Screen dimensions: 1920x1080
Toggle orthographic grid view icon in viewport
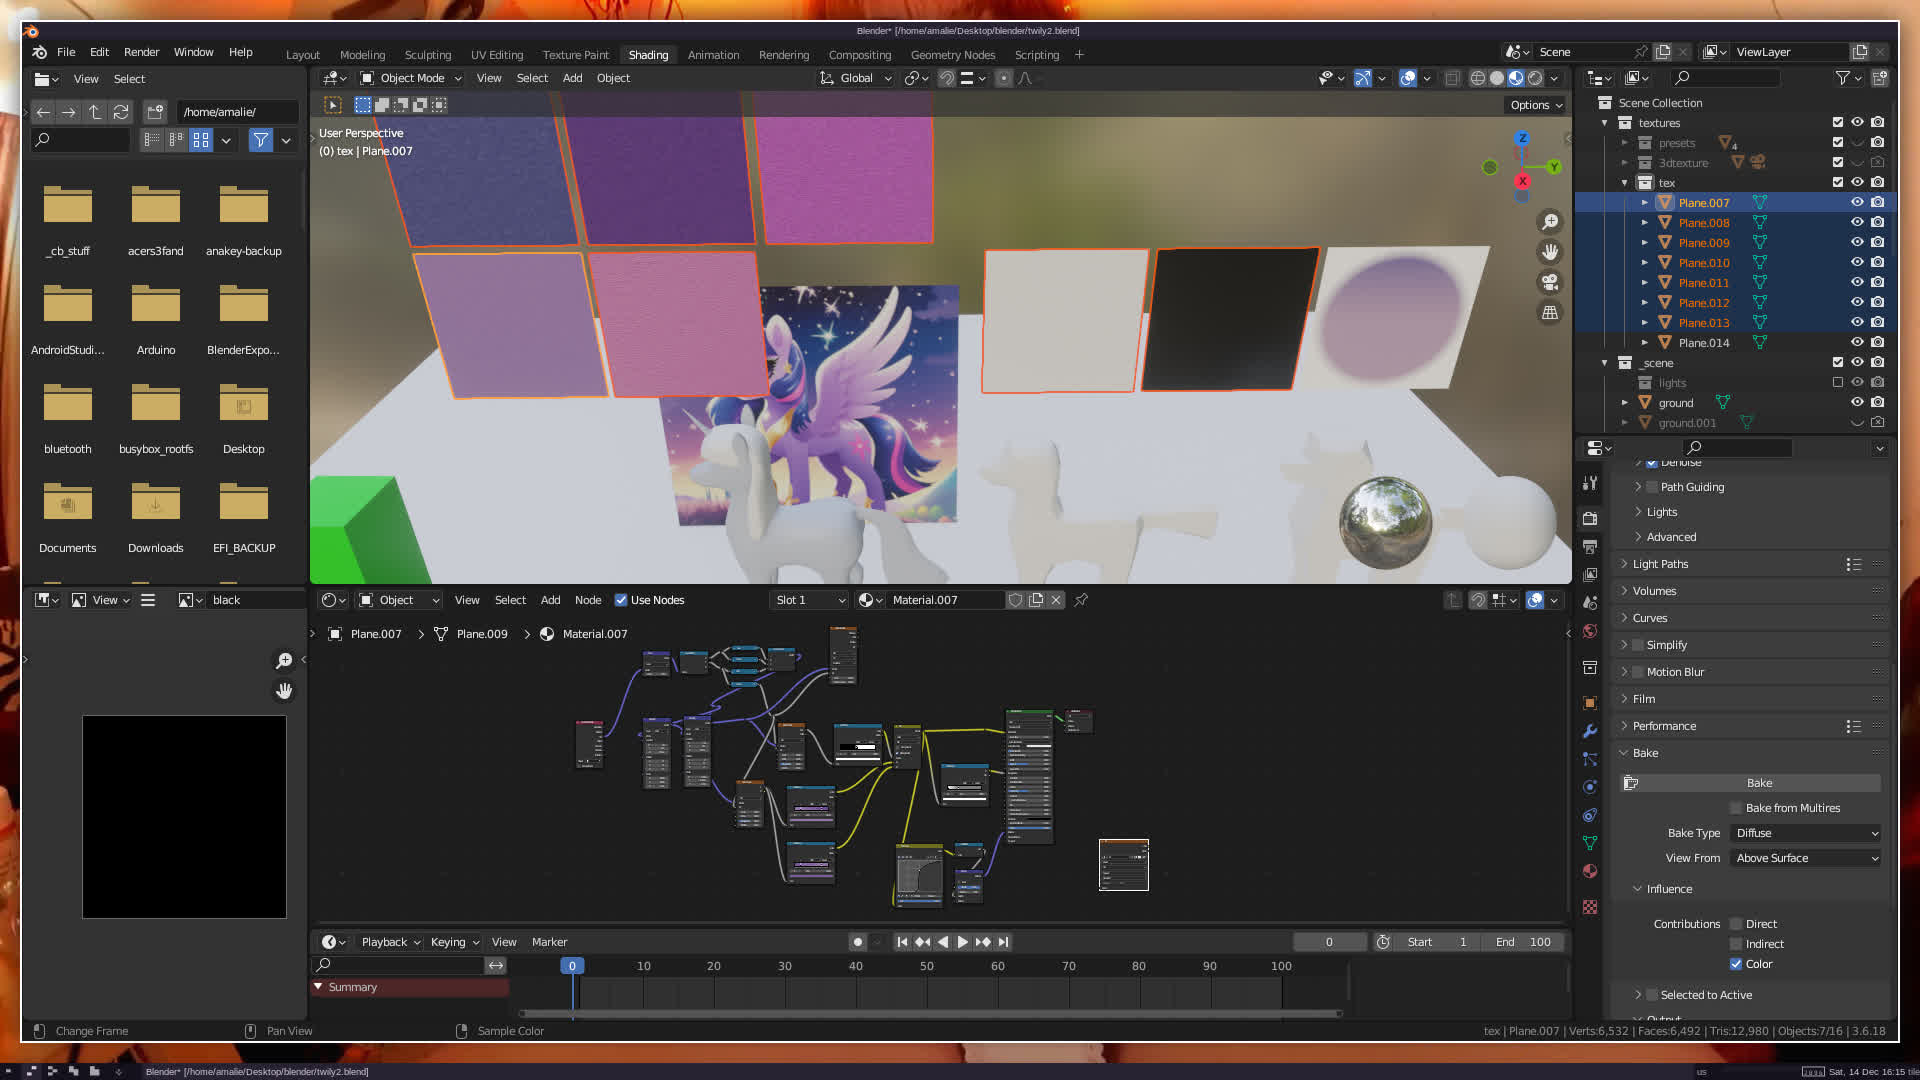coord(1550,313)
